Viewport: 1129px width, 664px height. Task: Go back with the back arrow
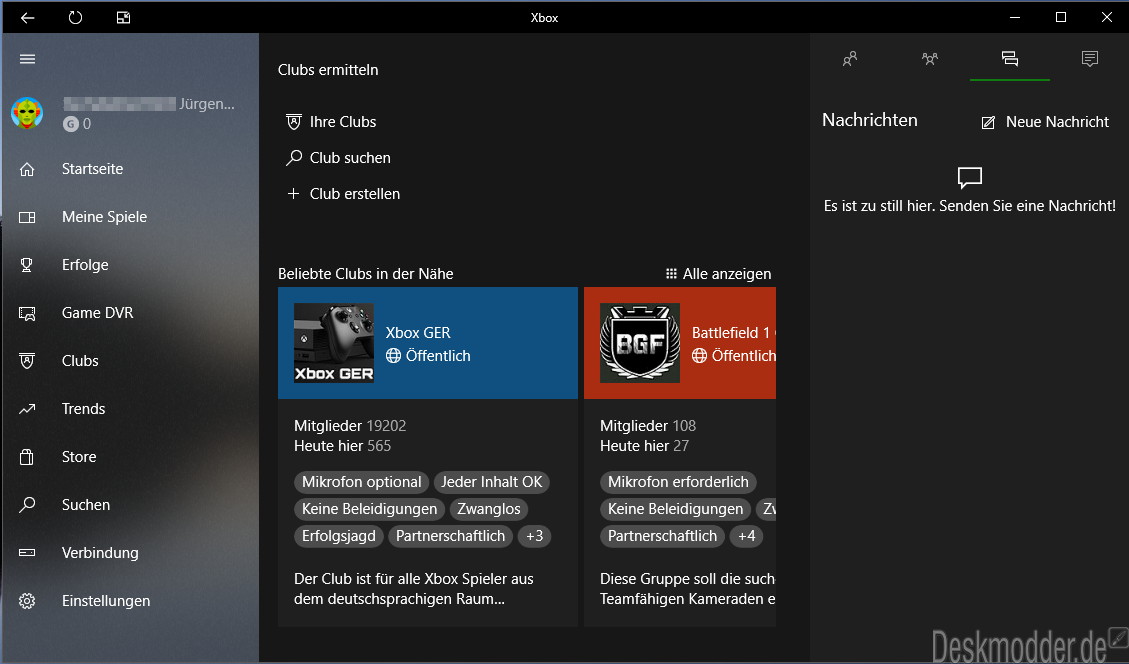(27, 17)
